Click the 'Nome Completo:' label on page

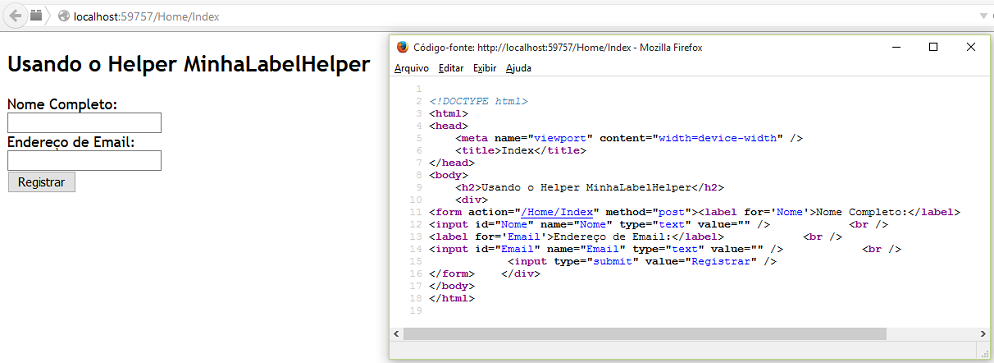(x=62, y=105)
